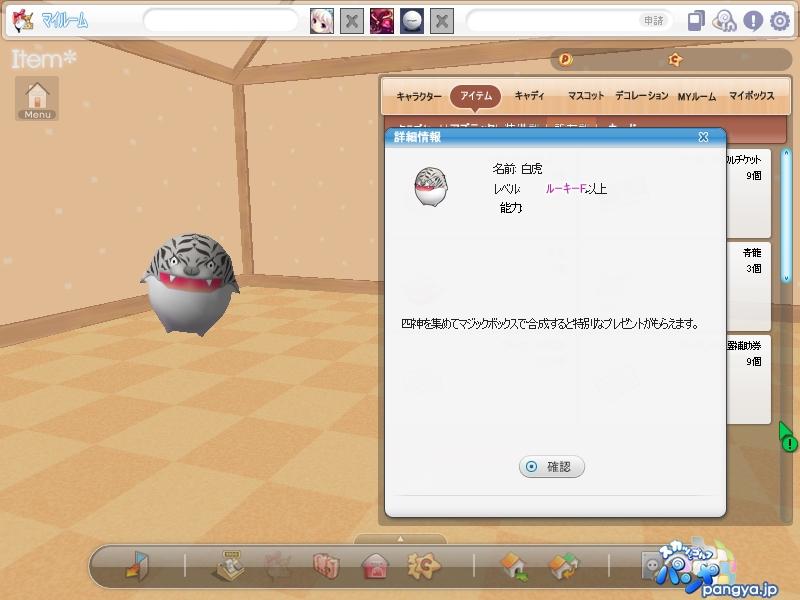Click the ルーキーF以上 level text

[x=576, y=189]
